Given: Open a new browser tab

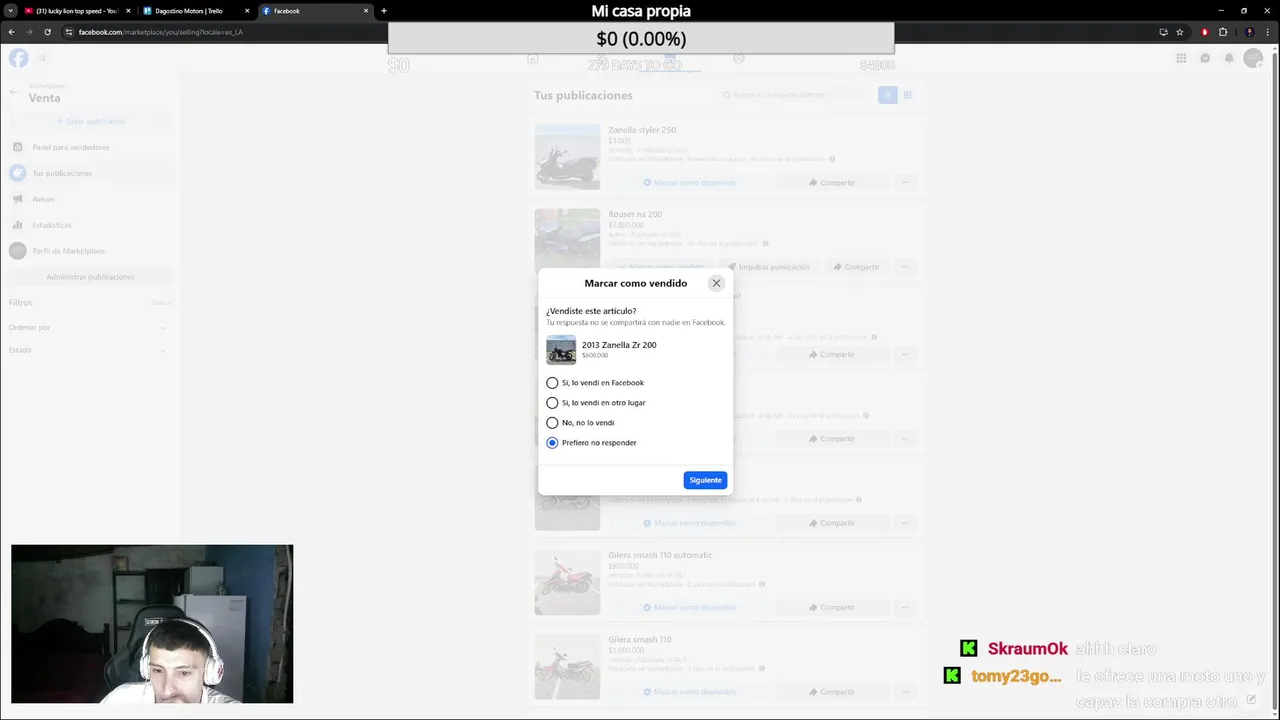Looking at the screenshot, I should coord(384,11).
